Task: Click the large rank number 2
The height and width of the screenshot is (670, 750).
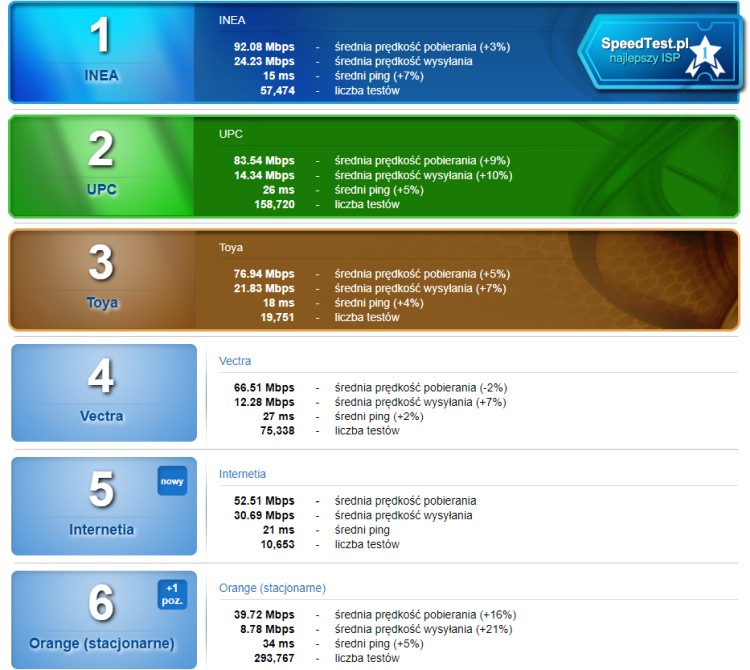Action: (101, 150)
